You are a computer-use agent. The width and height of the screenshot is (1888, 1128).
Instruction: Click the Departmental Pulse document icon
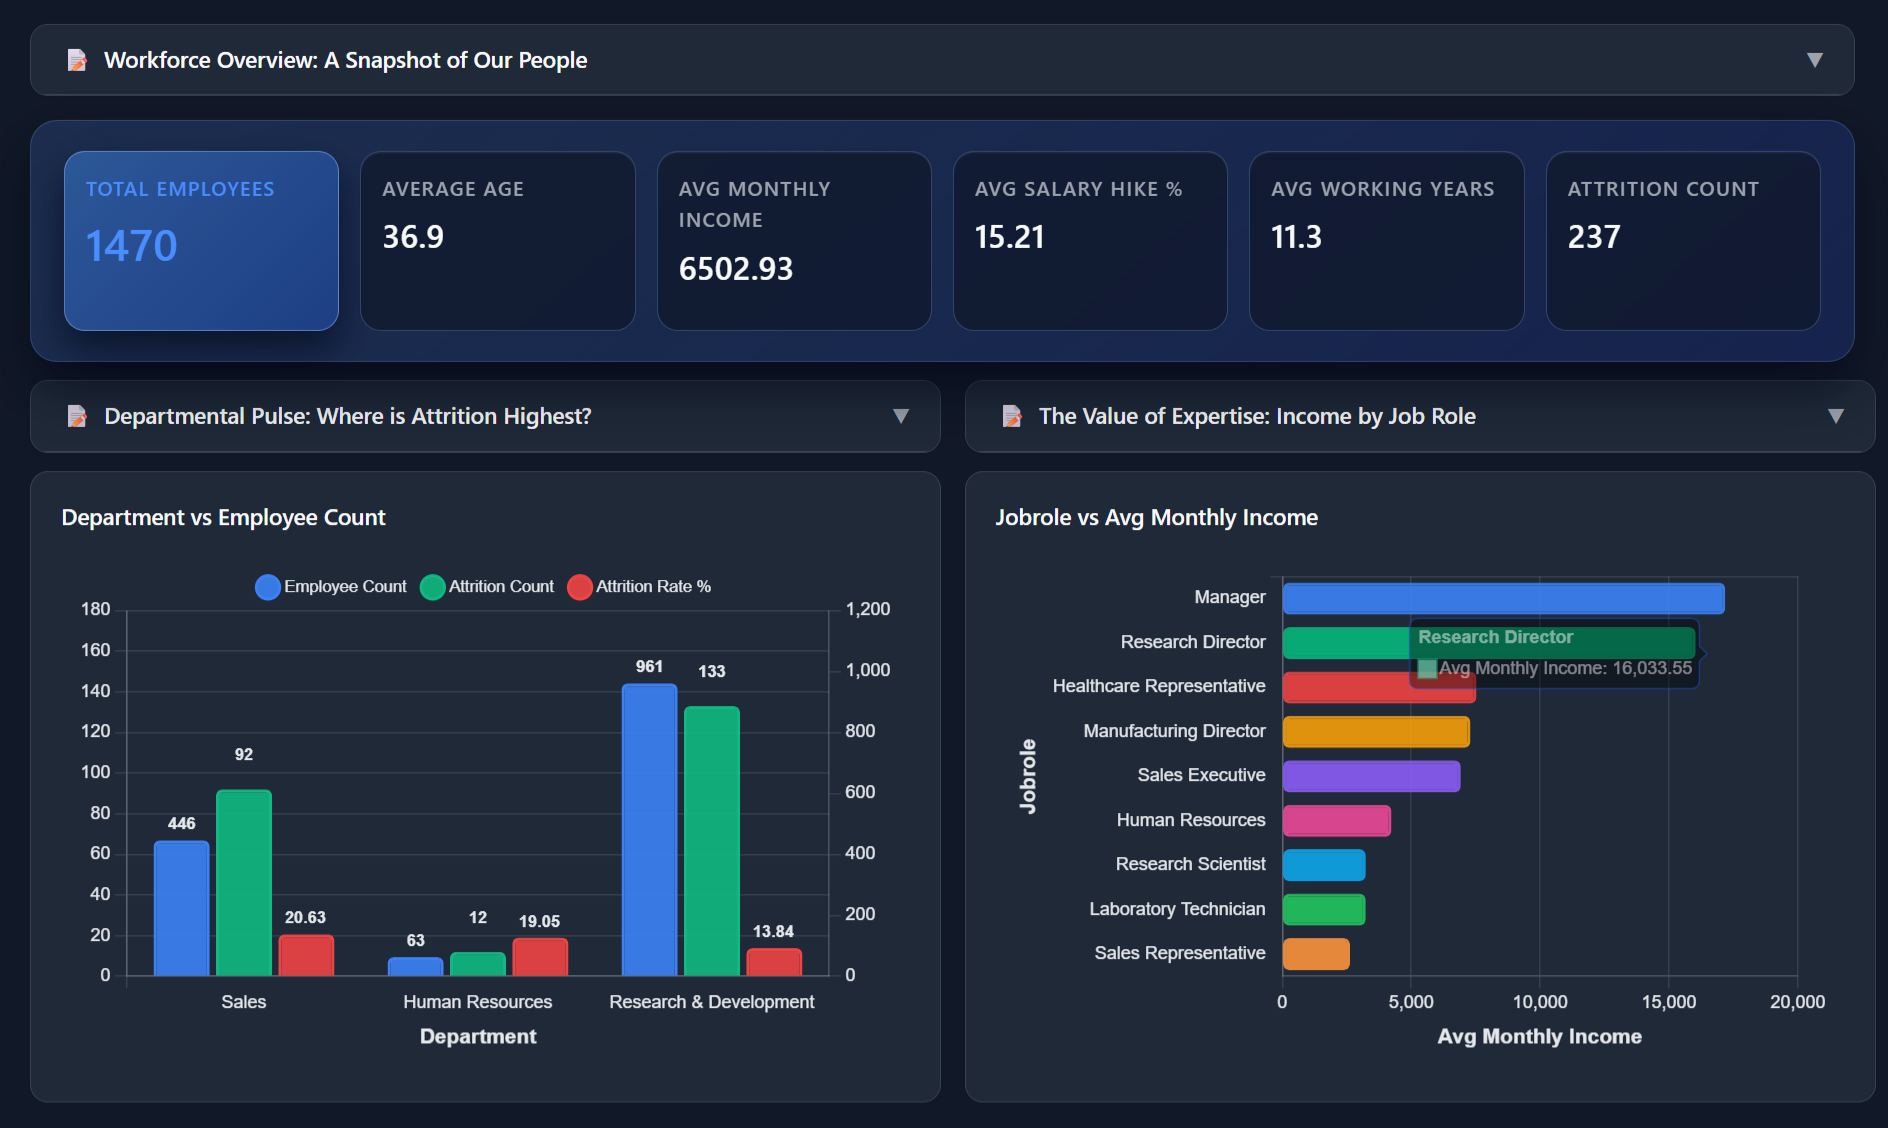click(77, 416)
